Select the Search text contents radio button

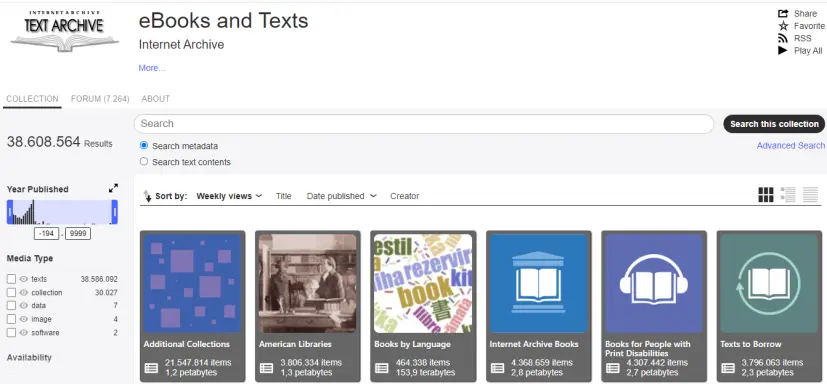click(x=143, y=161)
